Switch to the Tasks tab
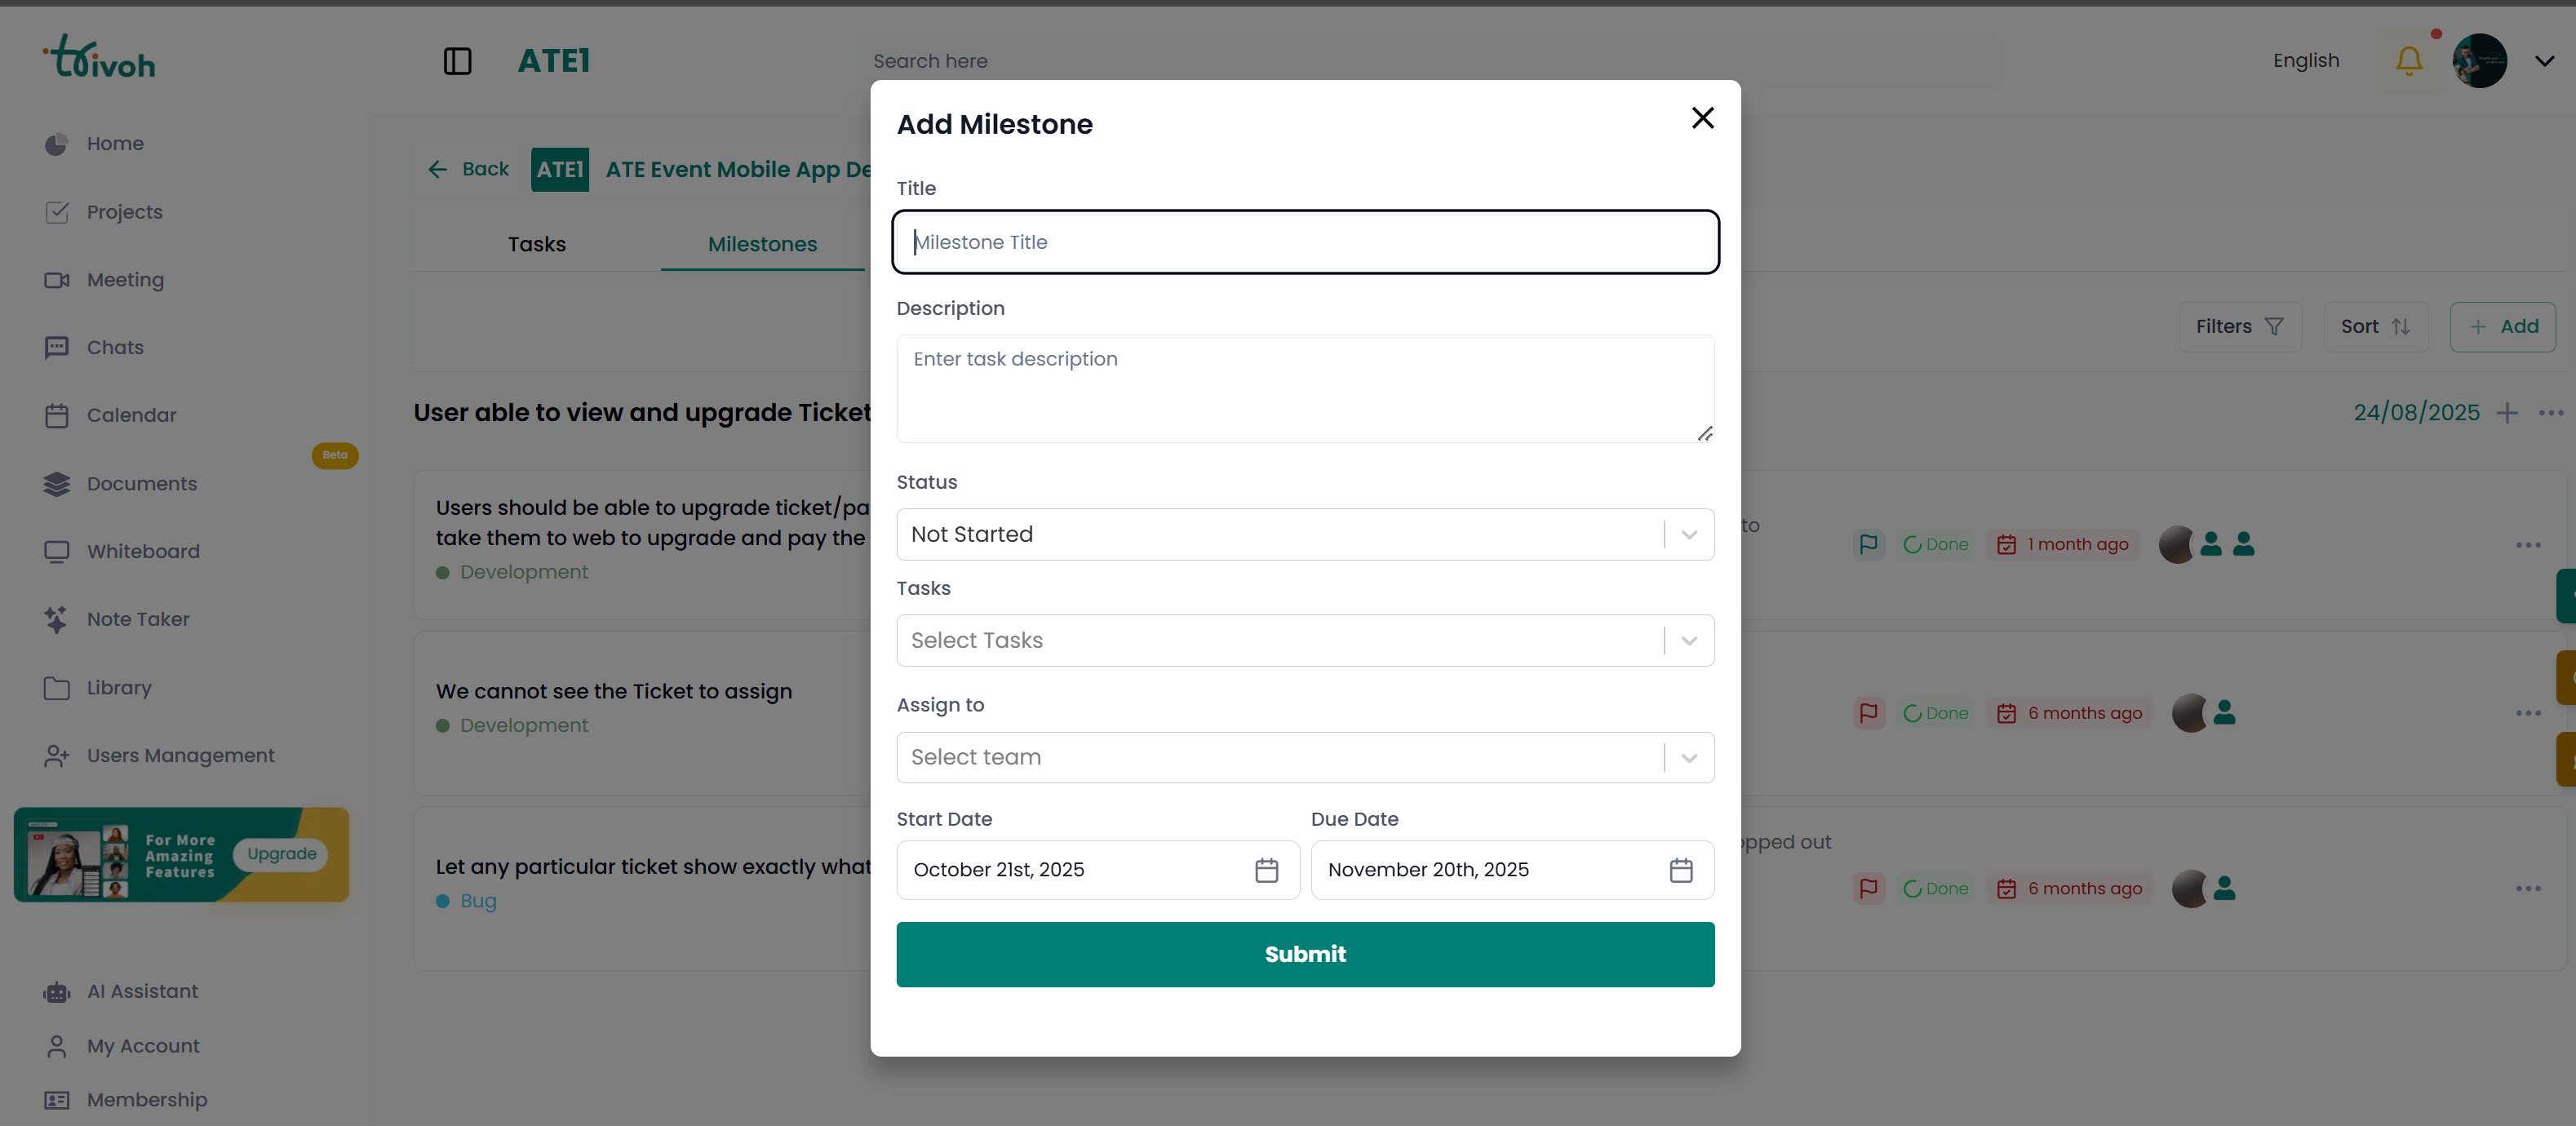This screenshot has height=1126, width=2576. click(x=537, y=243)
